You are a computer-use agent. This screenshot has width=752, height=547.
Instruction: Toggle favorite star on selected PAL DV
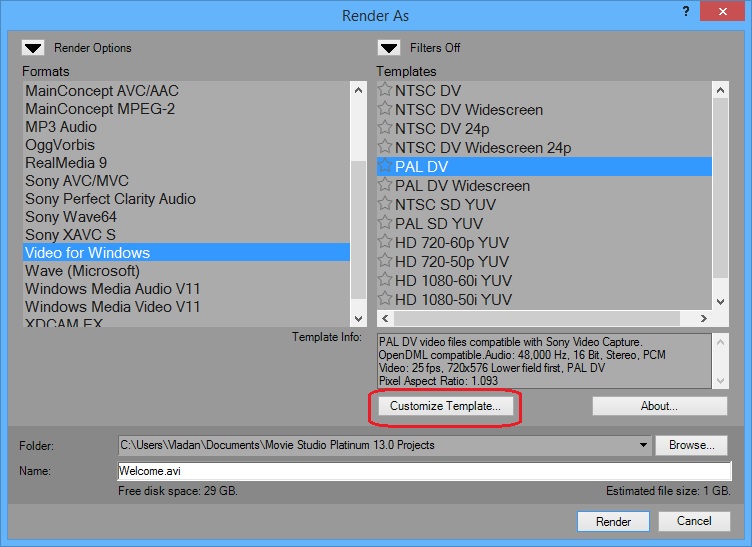(x=385, y=167)
